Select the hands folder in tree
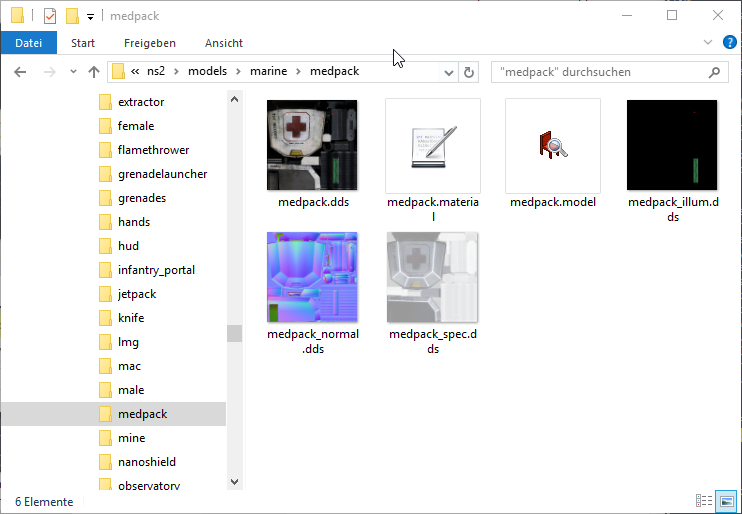This screenshot has width=742, height=514. click(134, 222)
